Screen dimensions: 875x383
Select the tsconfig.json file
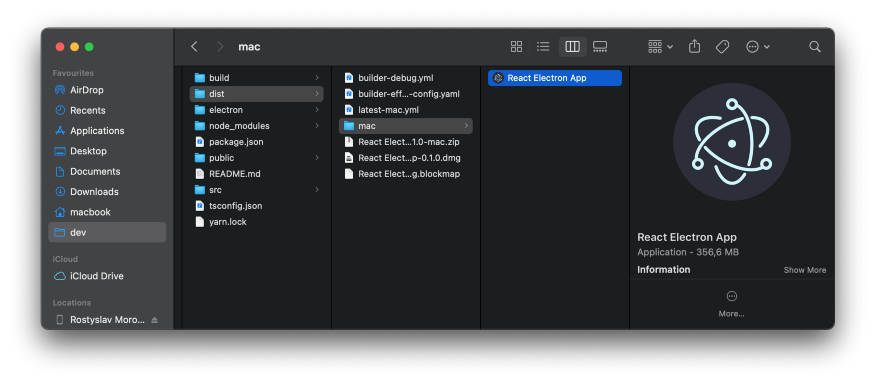pos(257,205)
